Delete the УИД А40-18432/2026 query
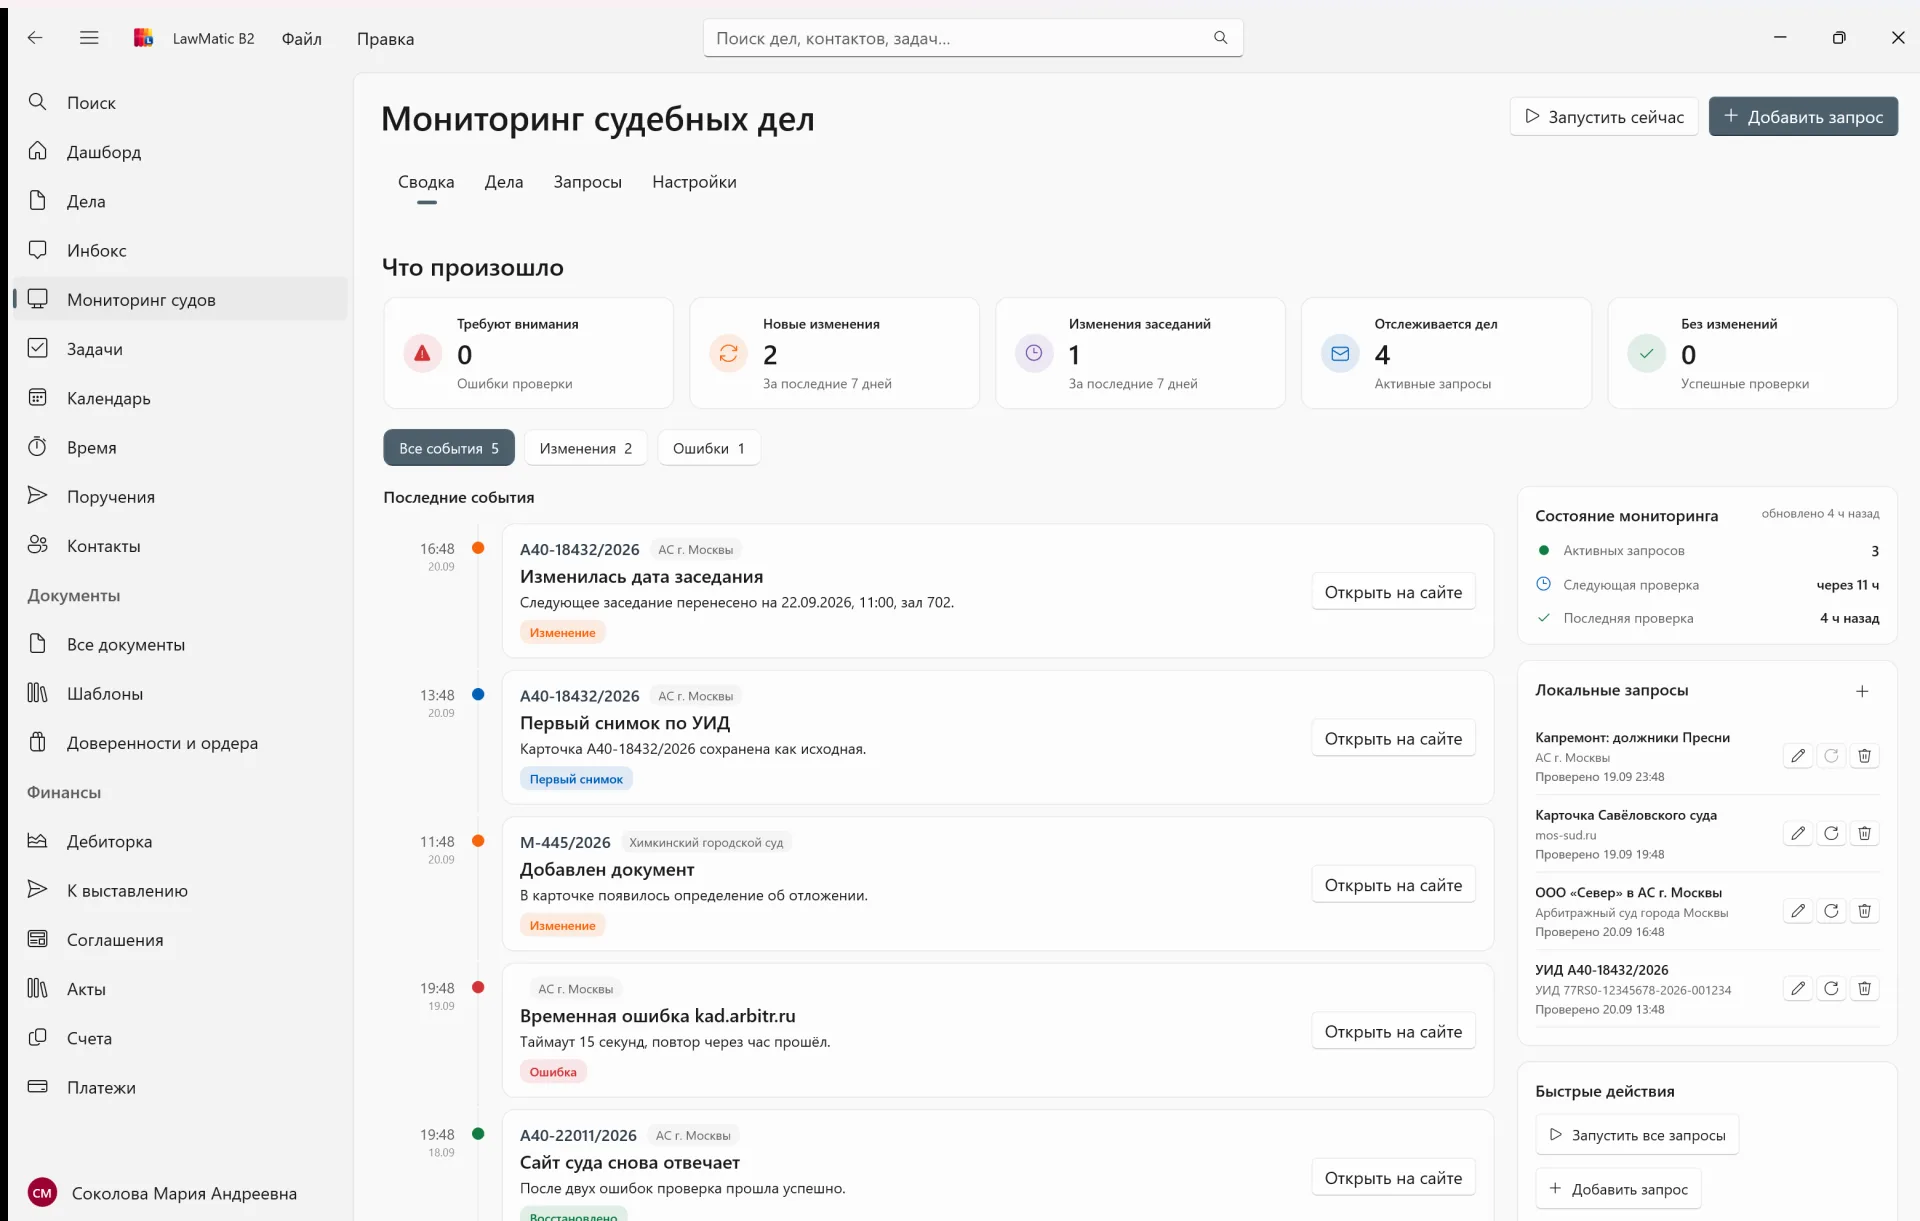1920x1221 pixels. (x=1864, y=989)
